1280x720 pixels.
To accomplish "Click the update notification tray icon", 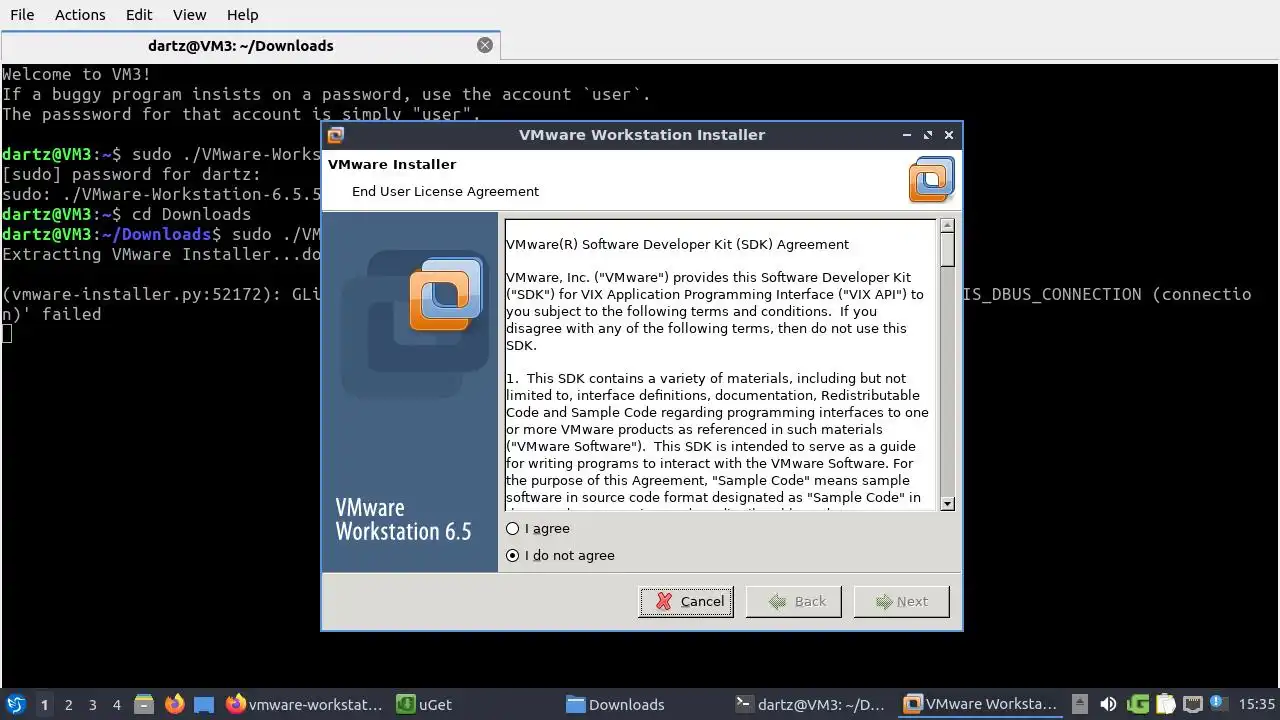I will (x=1218, y=704).
